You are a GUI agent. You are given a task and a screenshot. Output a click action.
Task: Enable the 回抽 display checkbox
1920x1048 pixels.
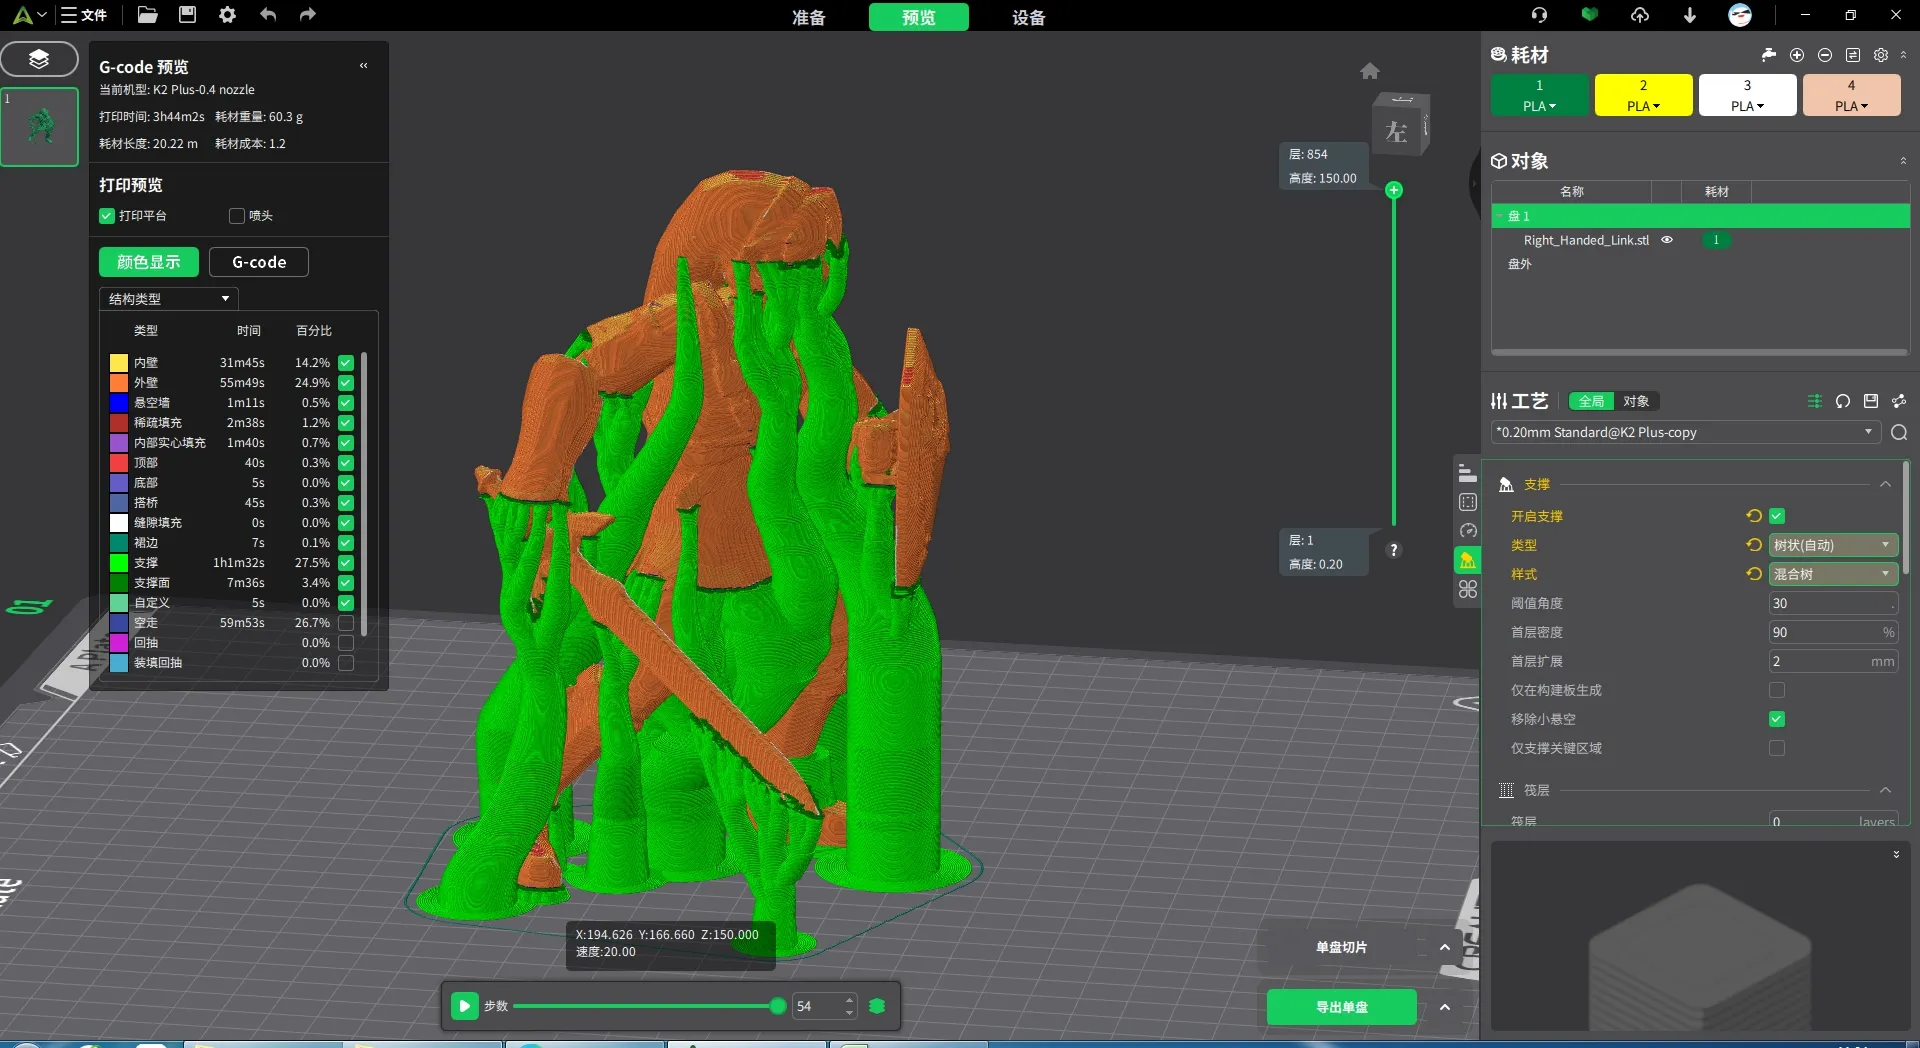(x=346, y=643)
